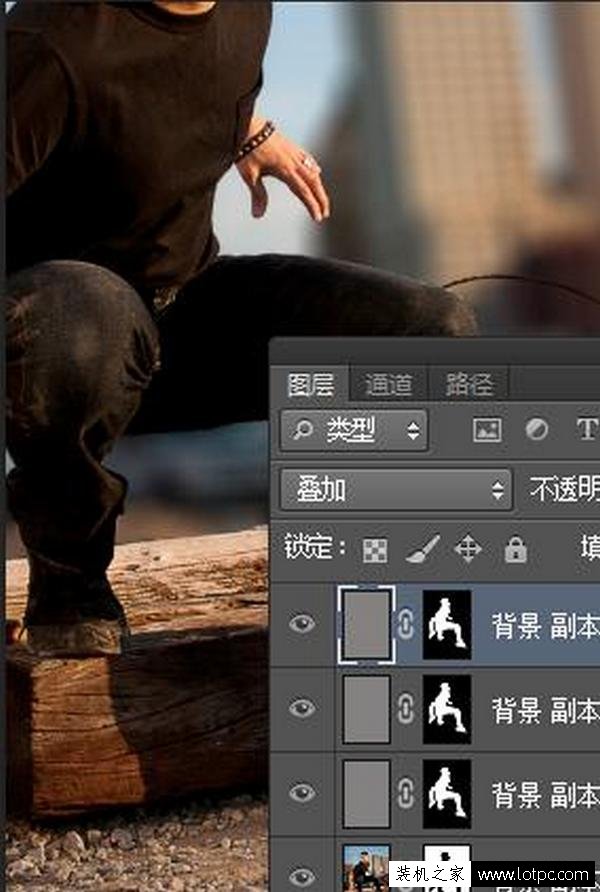Click name of middle 背景 副本 layer
The width and height of the screenshot is (600, 892).
pos(545,711)
